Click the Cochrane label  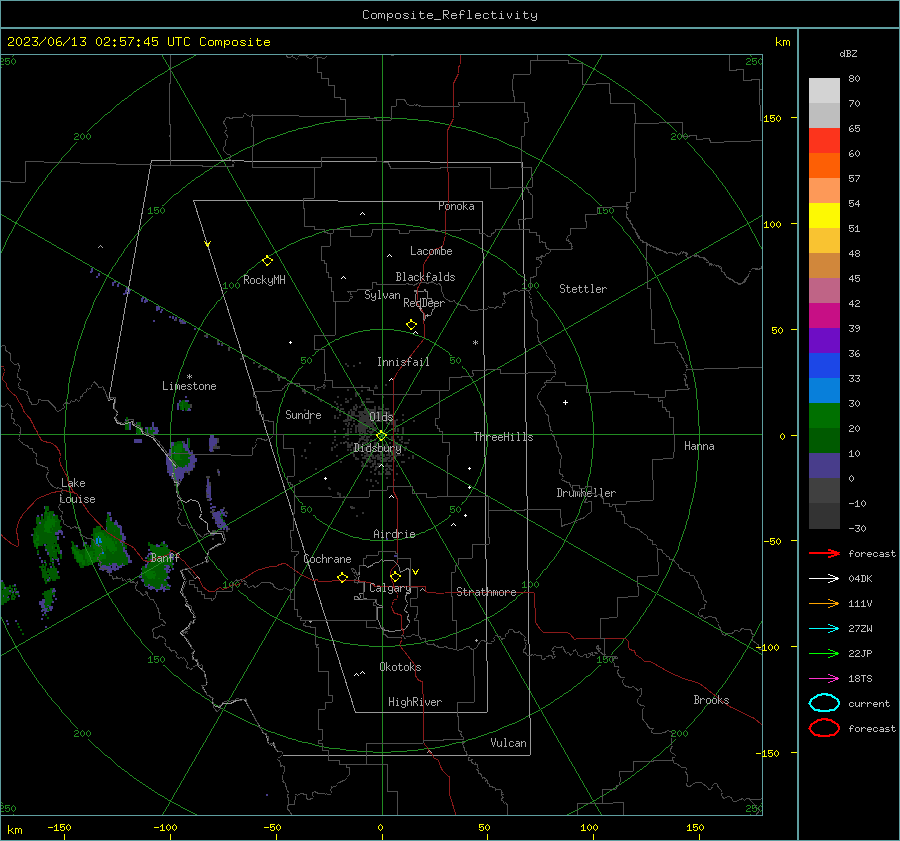click(327, 559)
